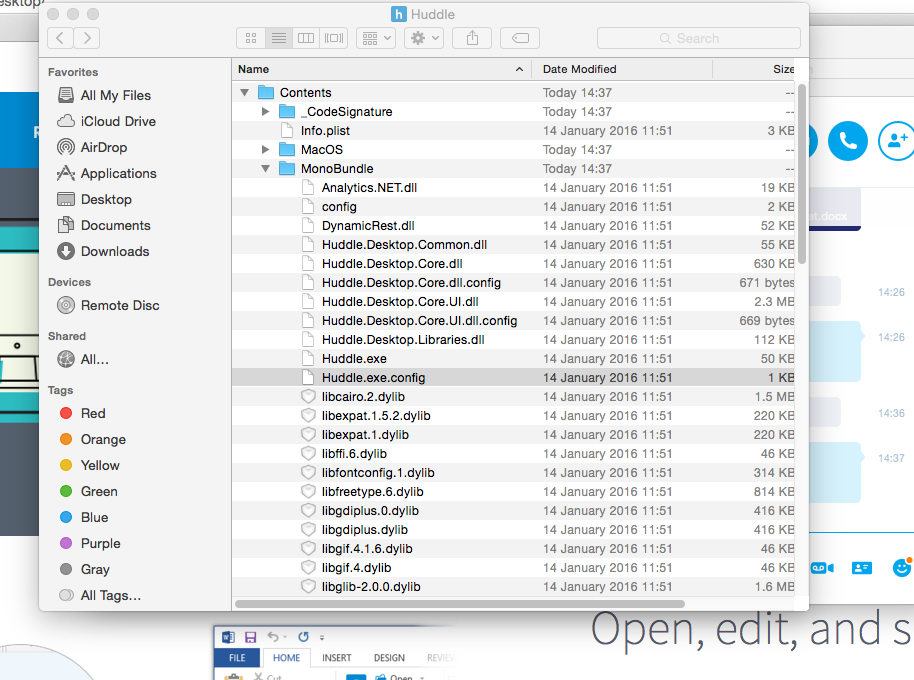Select the Info.plist file
Screen dimensions: 914x680
click(513, 131)
